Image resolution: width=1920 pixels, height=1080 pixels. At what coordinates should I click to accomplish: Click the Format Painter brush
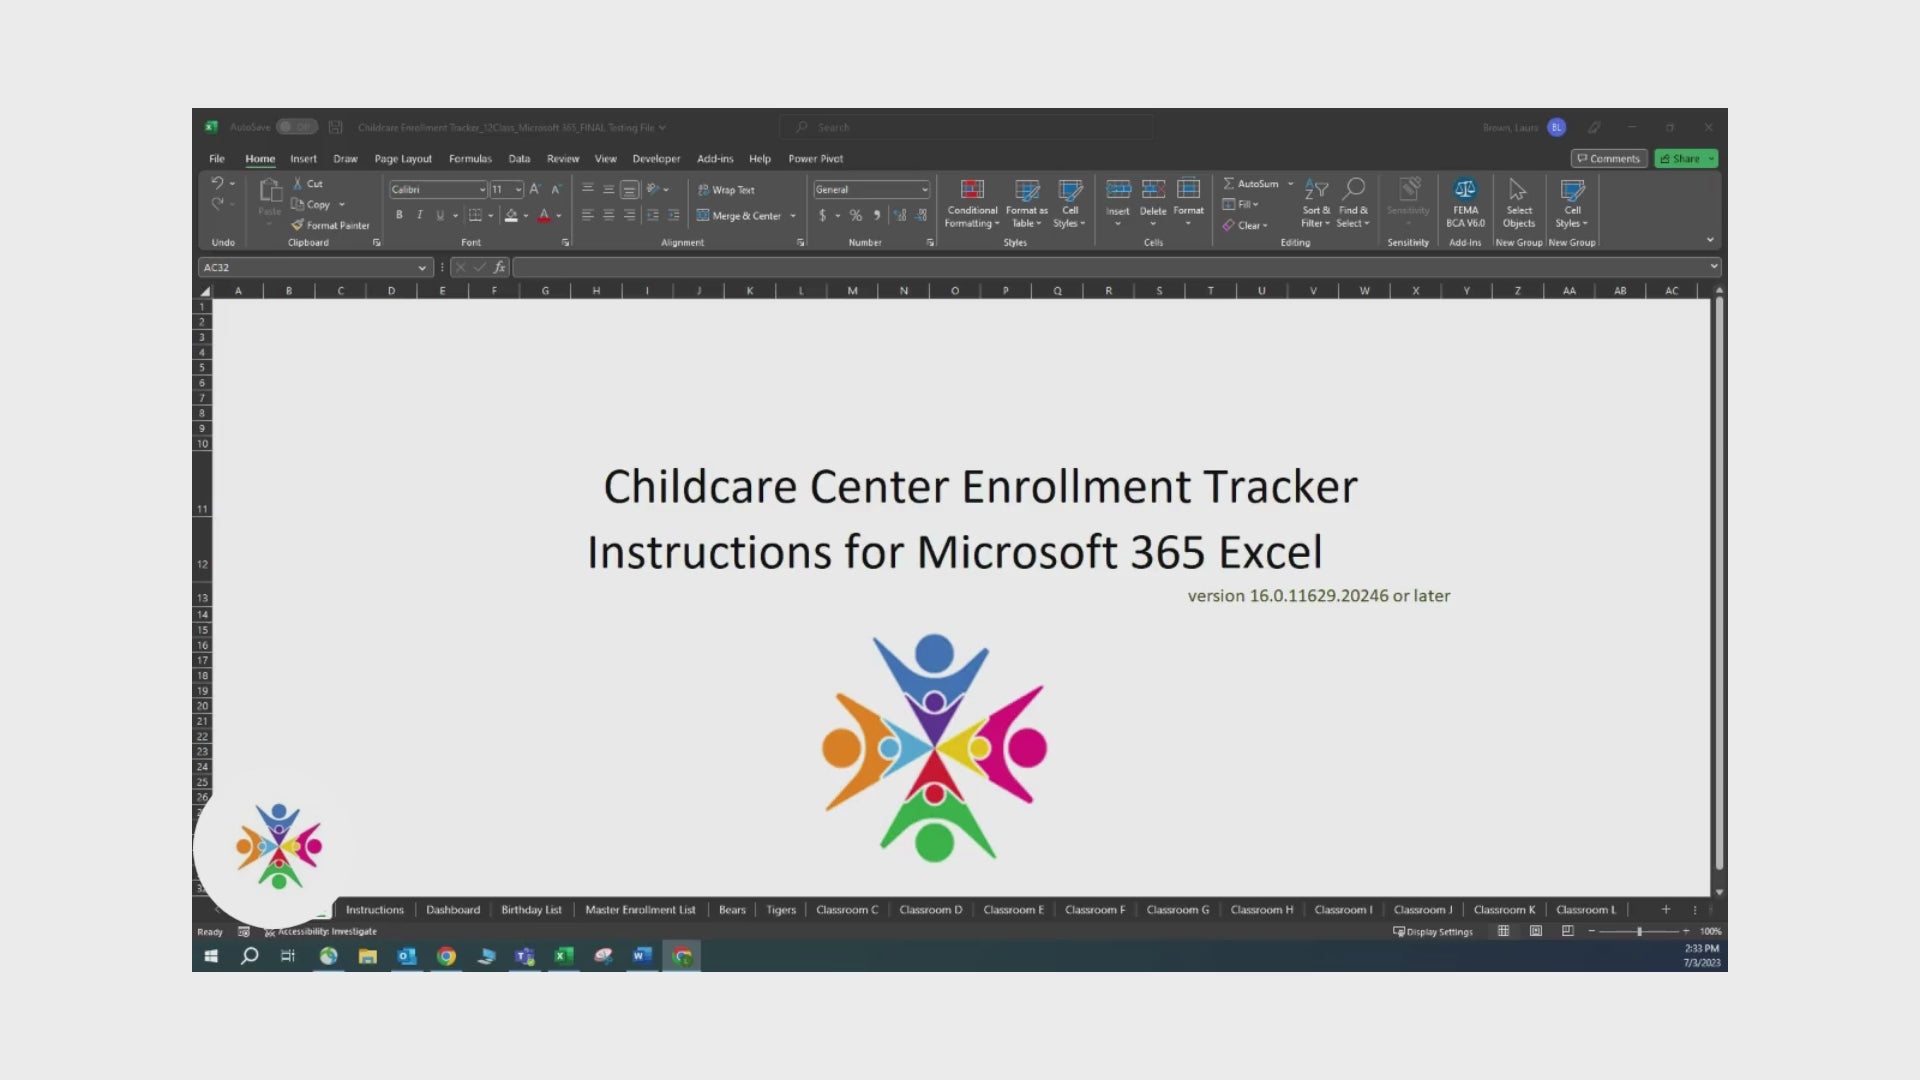coord(297,225)
